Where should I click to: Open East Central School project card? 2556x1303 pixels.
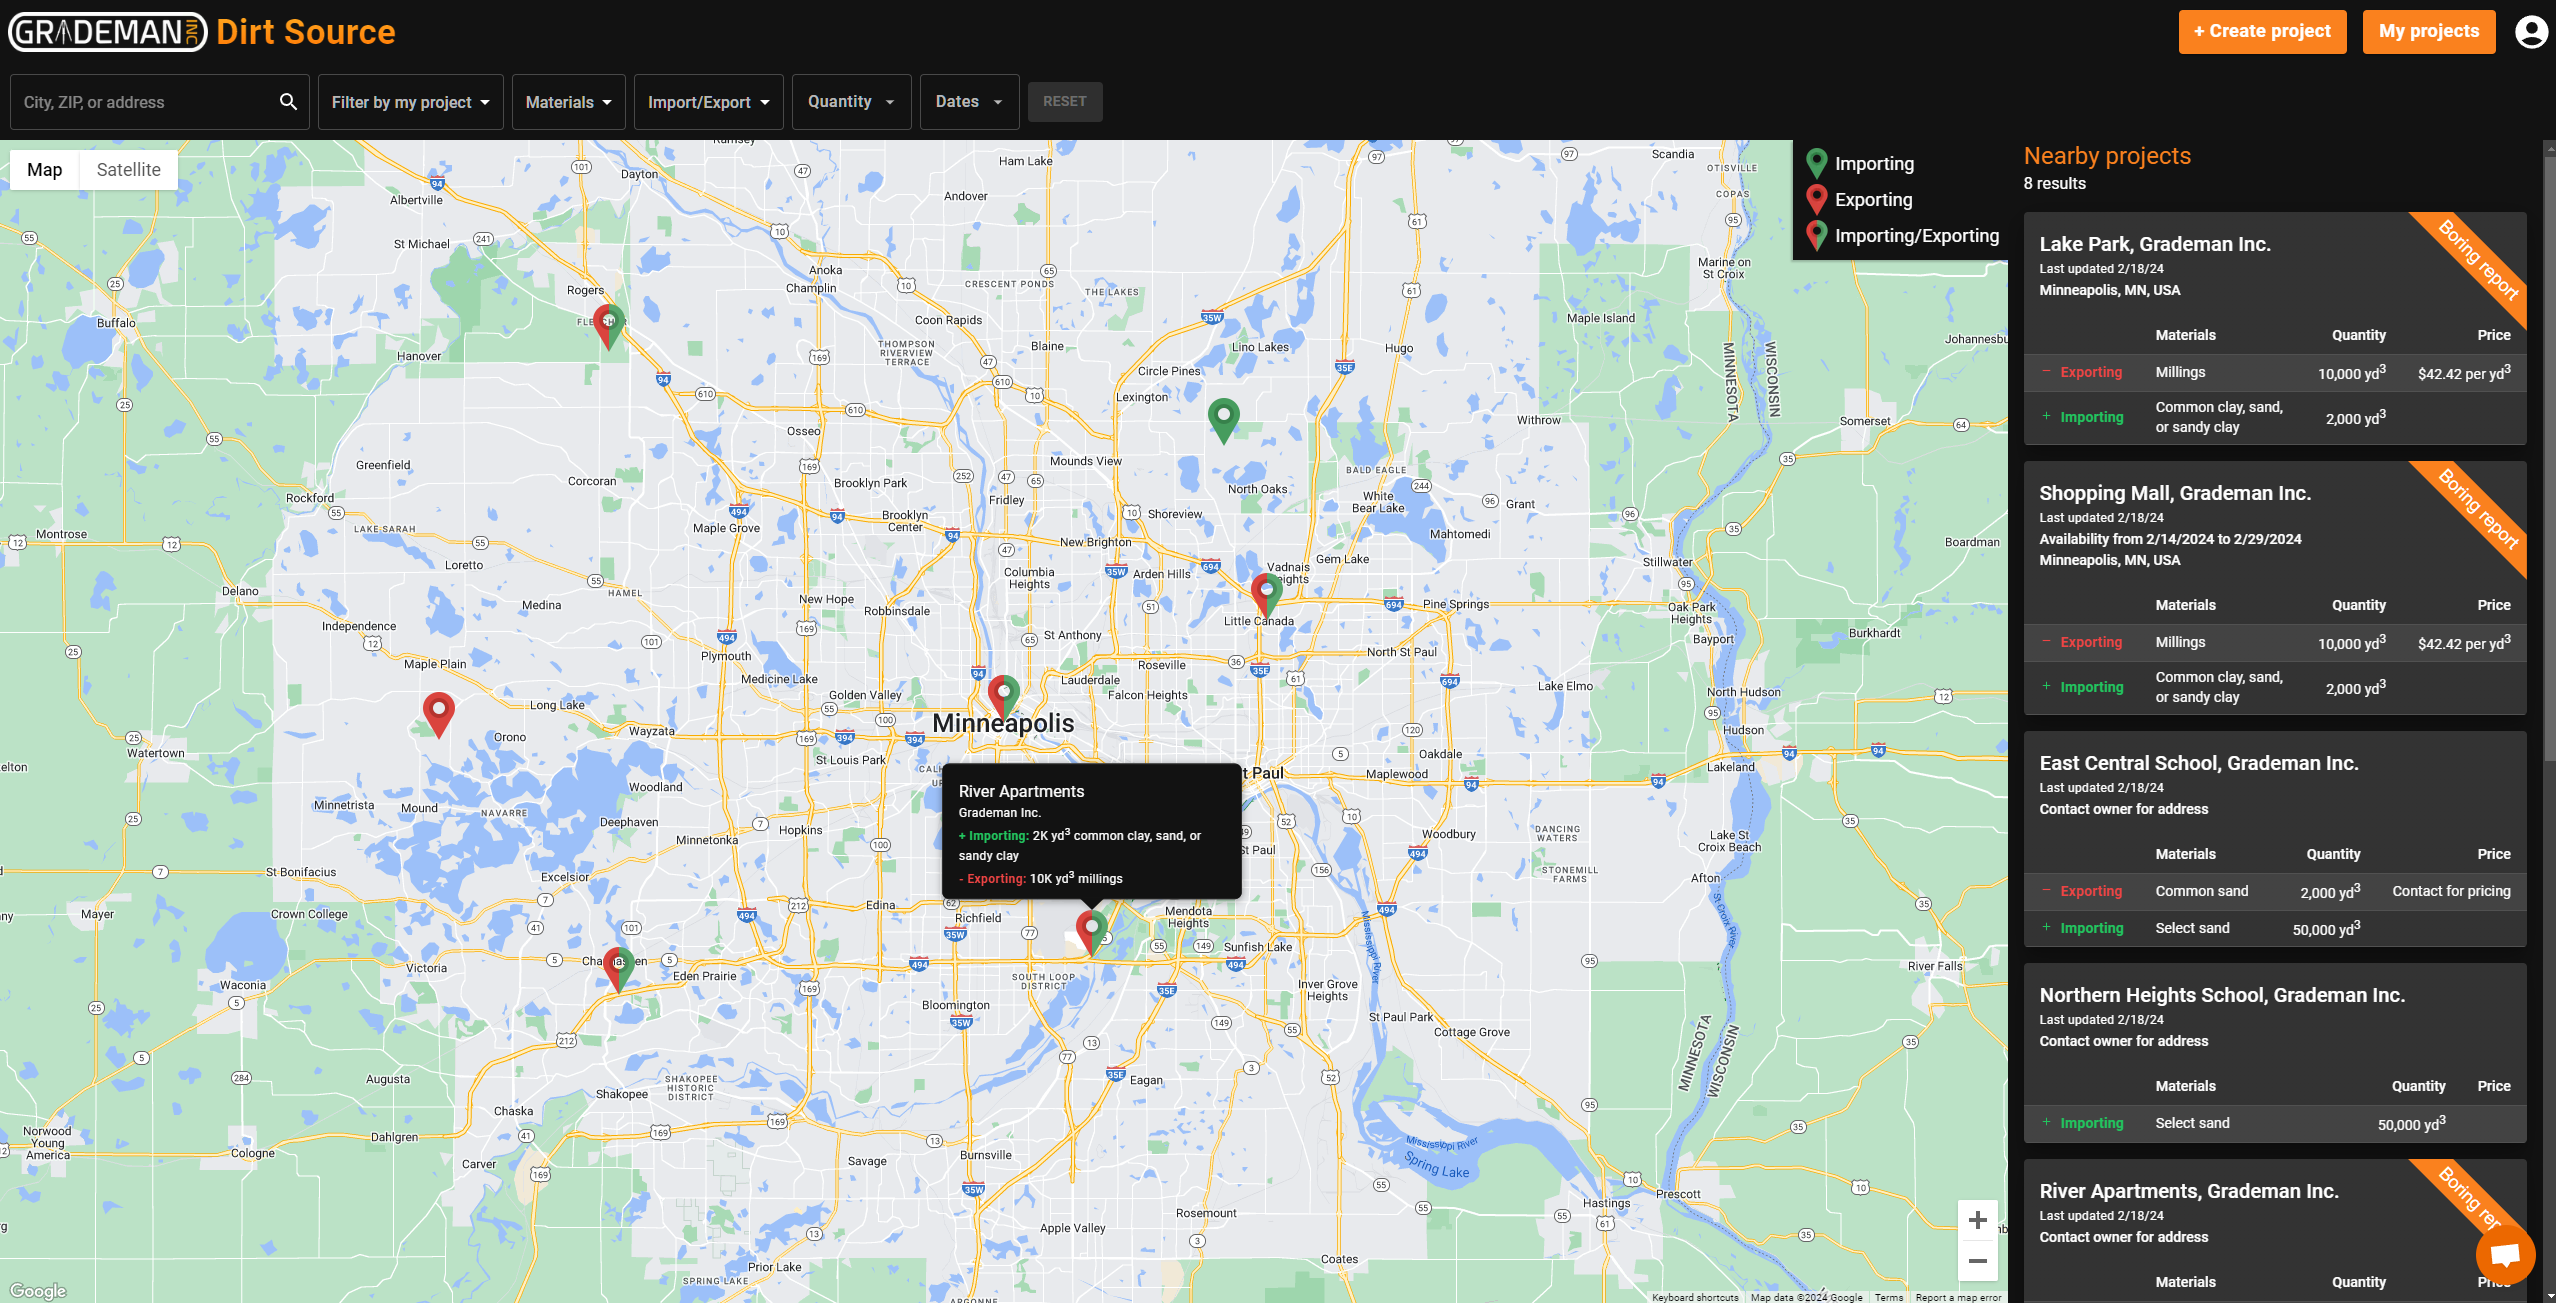2275,839
